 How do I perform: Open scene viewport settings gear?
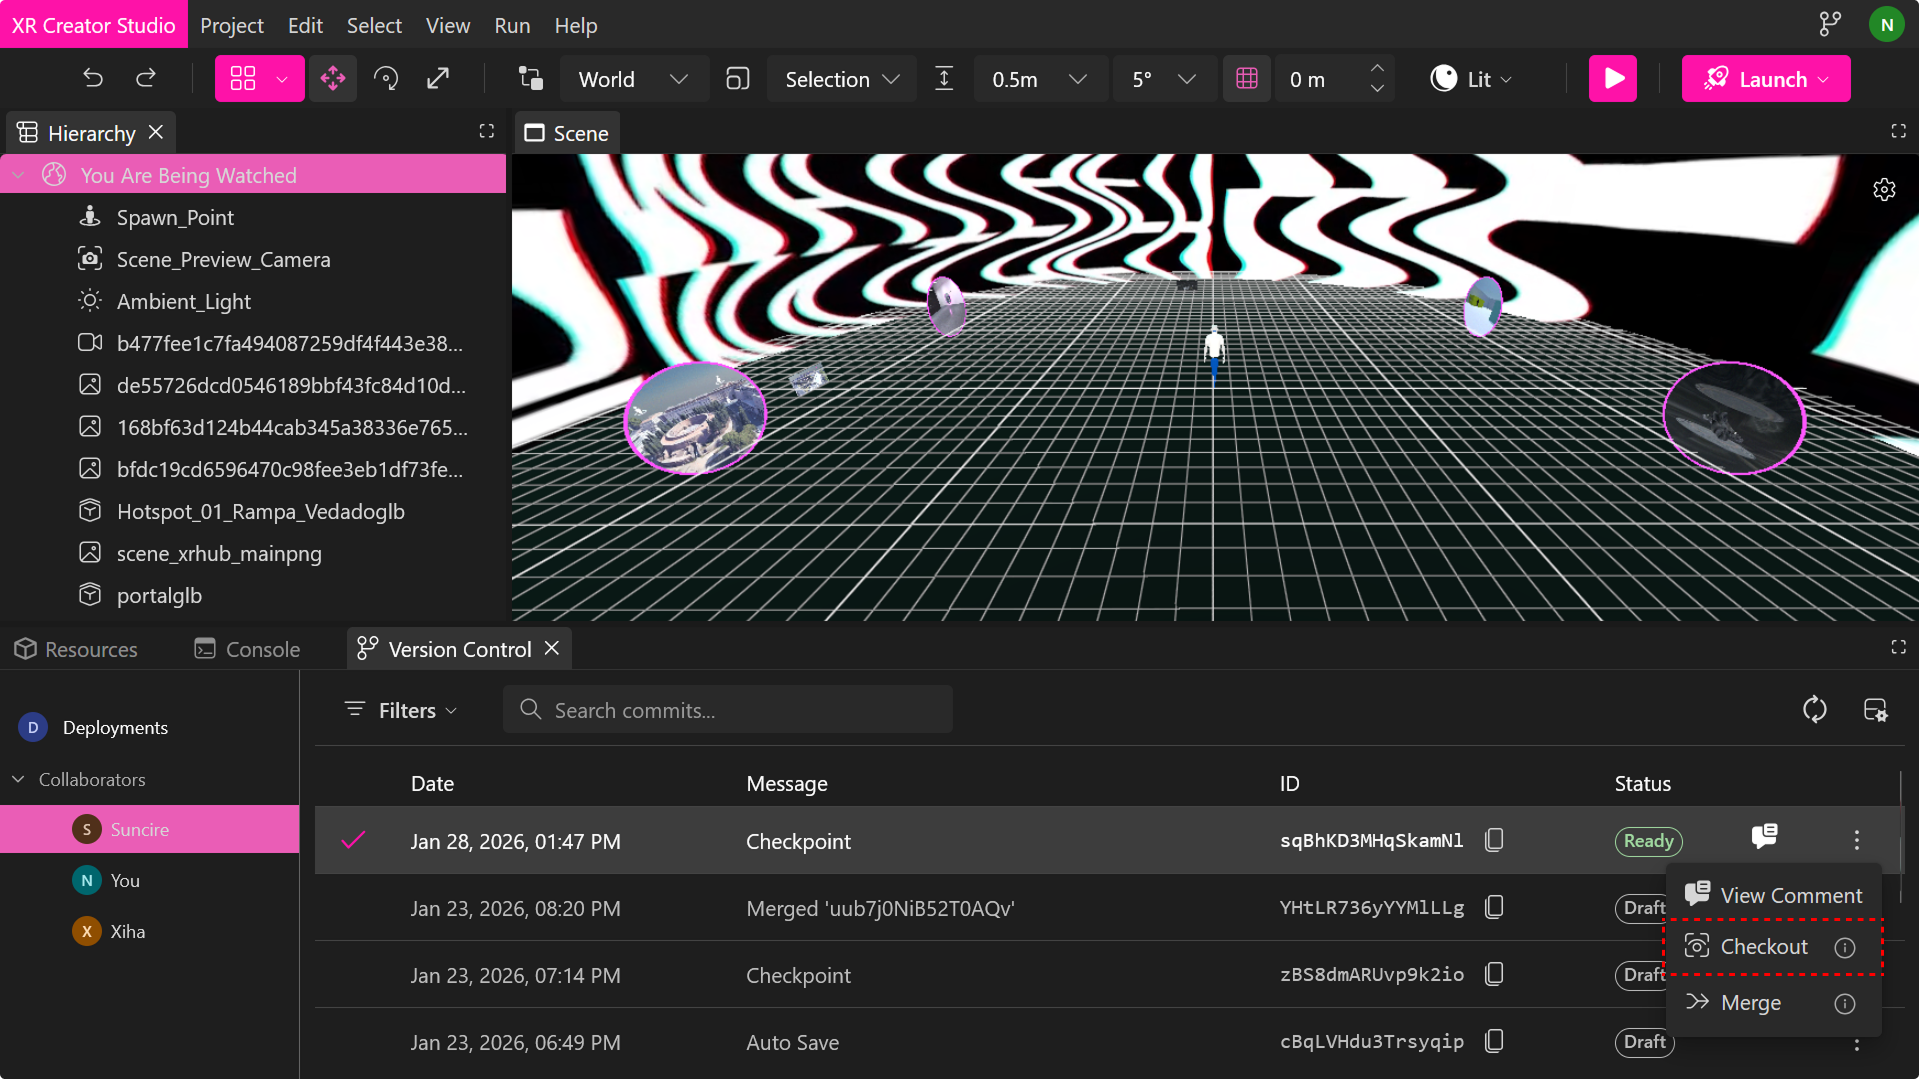click(1884, 190)
